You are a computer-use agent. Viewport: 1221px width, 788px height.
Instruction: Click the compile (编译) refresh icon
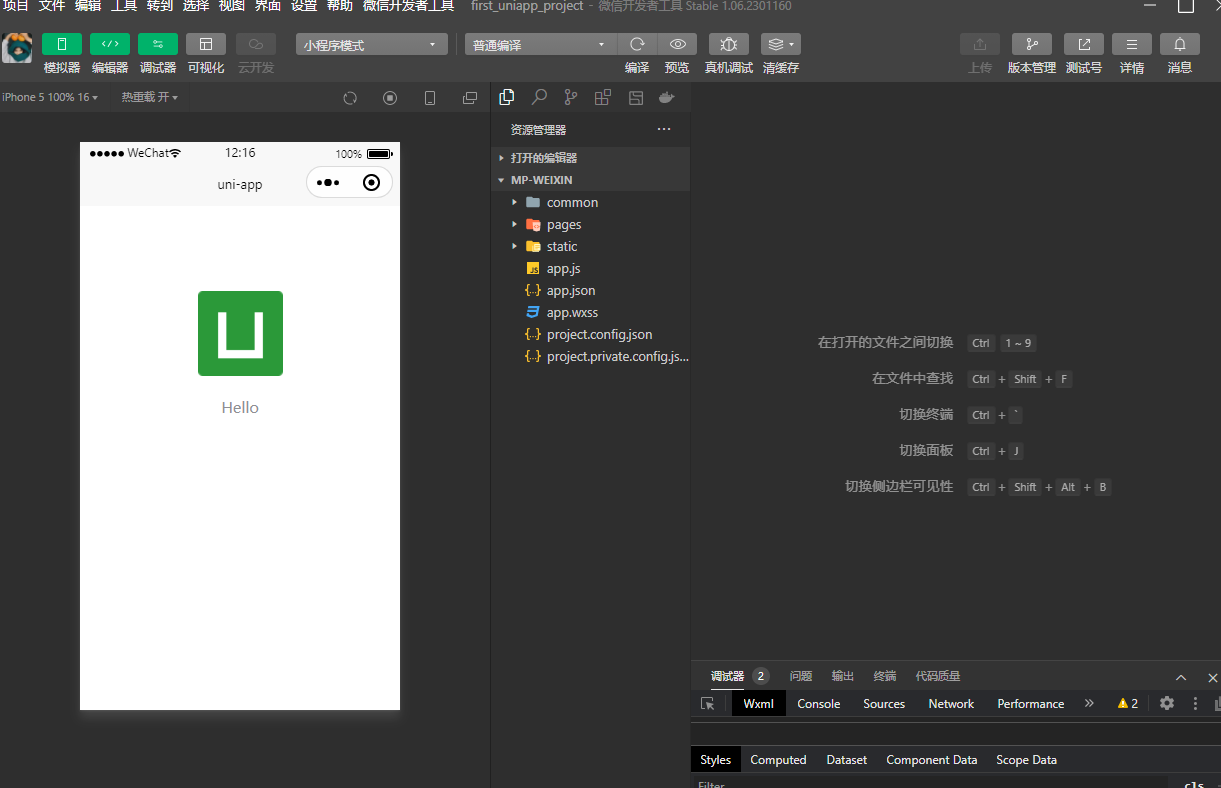click(x=637, y=44)
